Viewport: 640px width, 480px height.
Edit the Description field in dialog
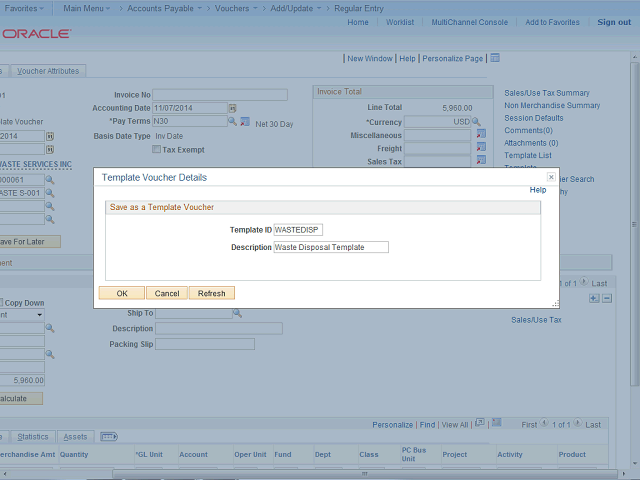click(331, 247)
